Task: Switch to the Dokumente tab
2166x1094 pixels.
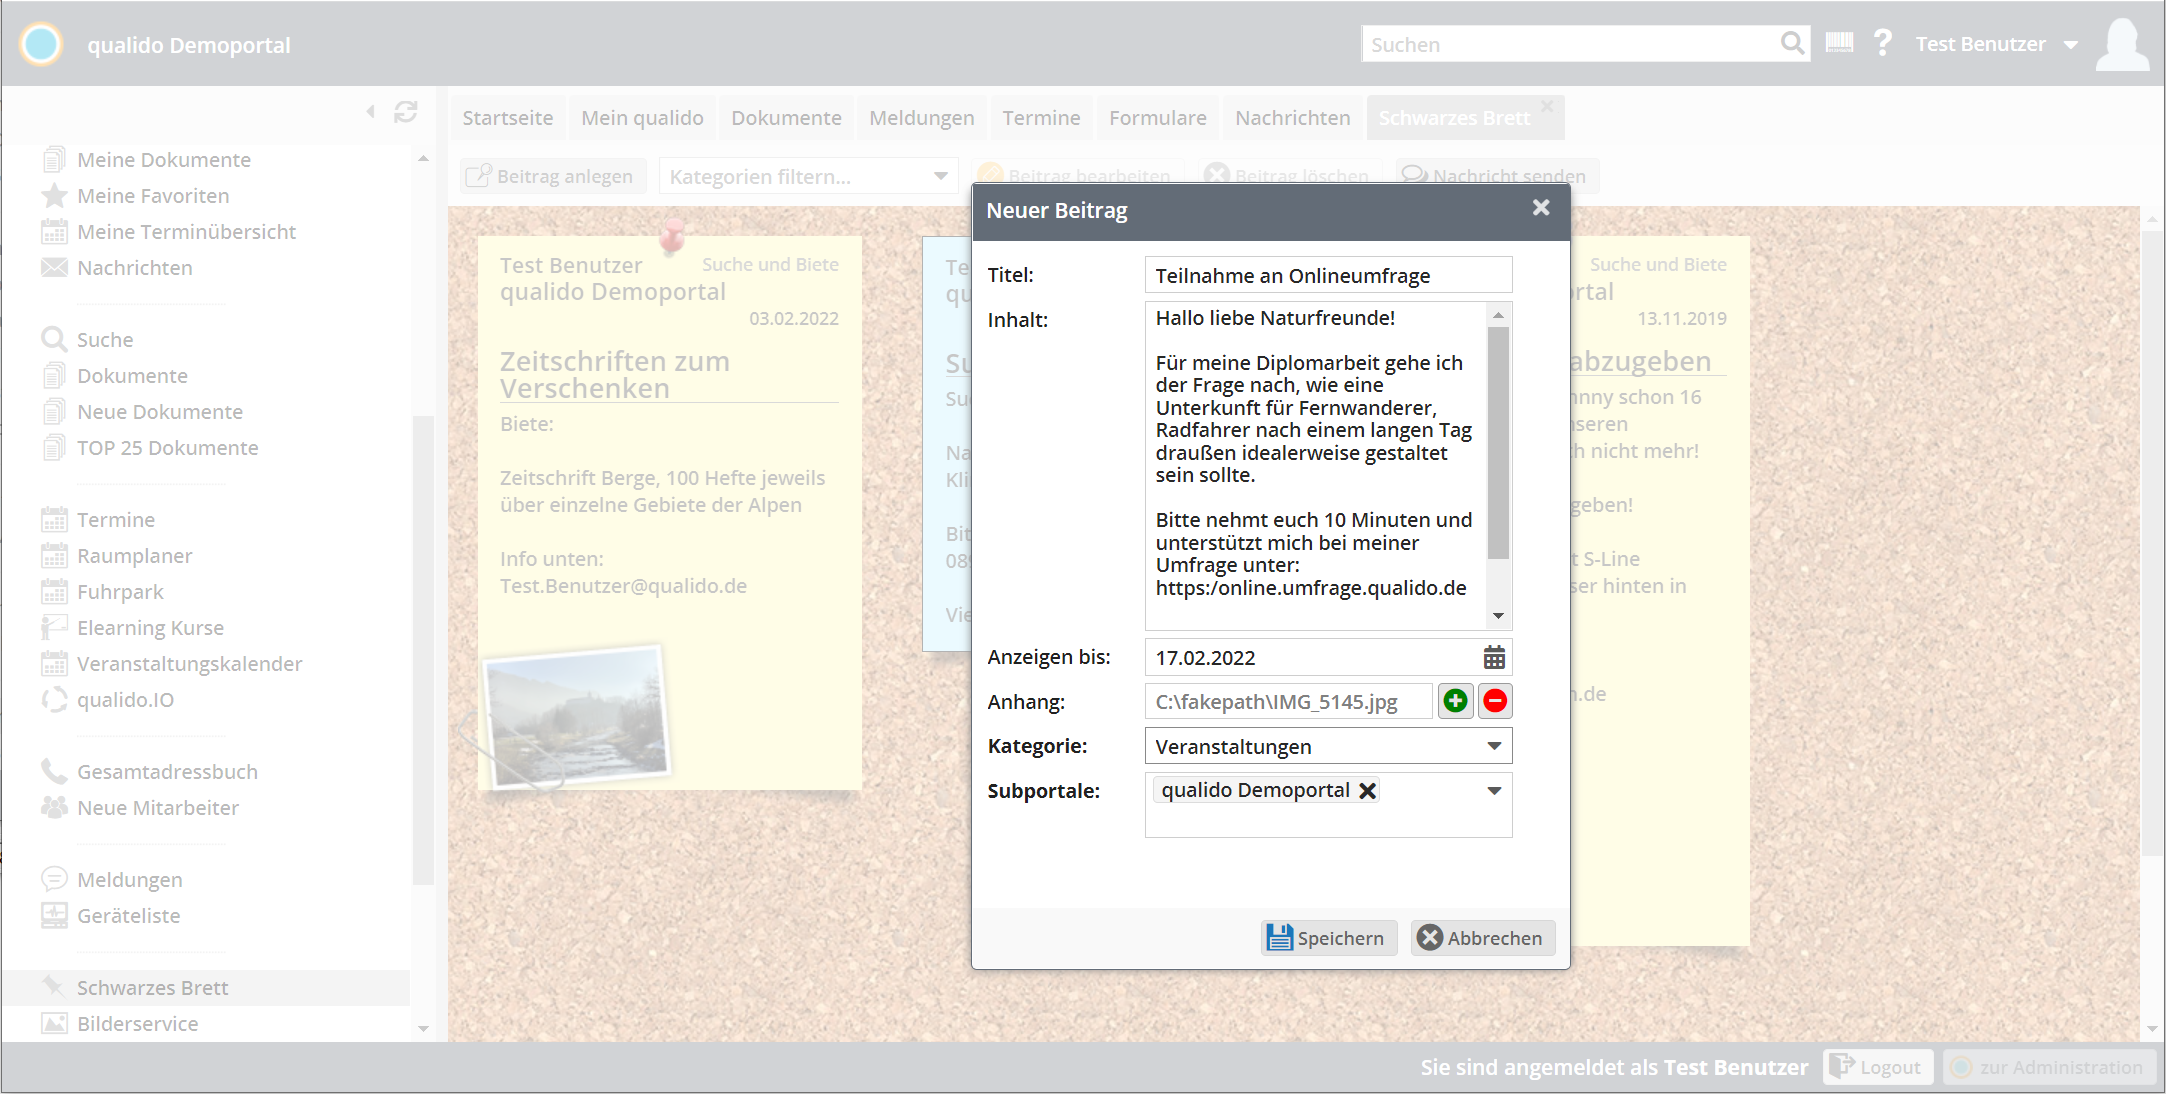Action: point(786,118)
